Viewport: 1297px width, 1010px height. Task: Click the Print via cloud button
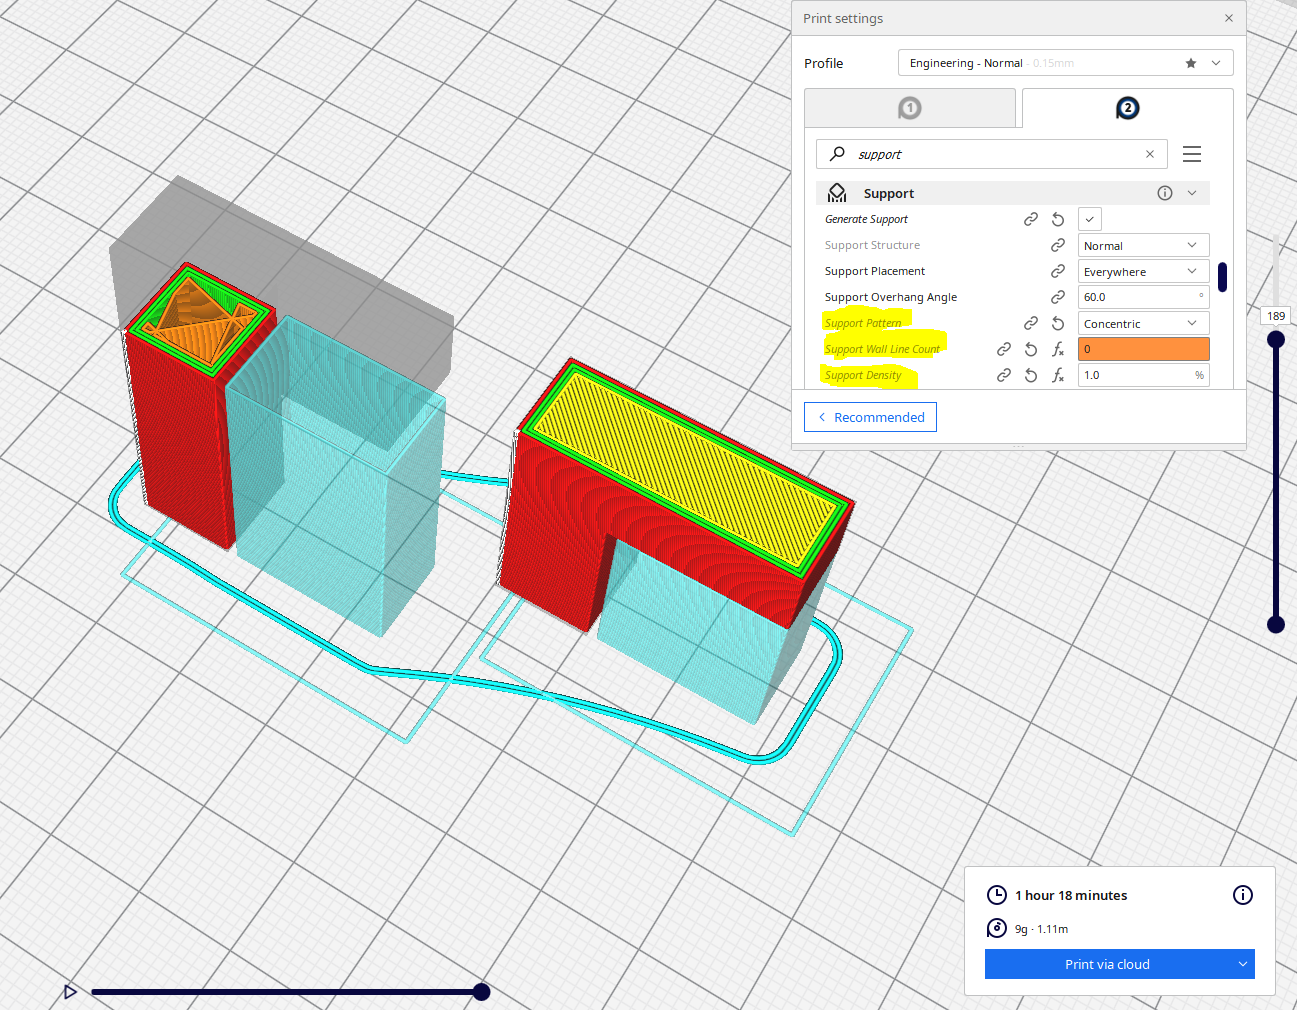coord(1108,964)
